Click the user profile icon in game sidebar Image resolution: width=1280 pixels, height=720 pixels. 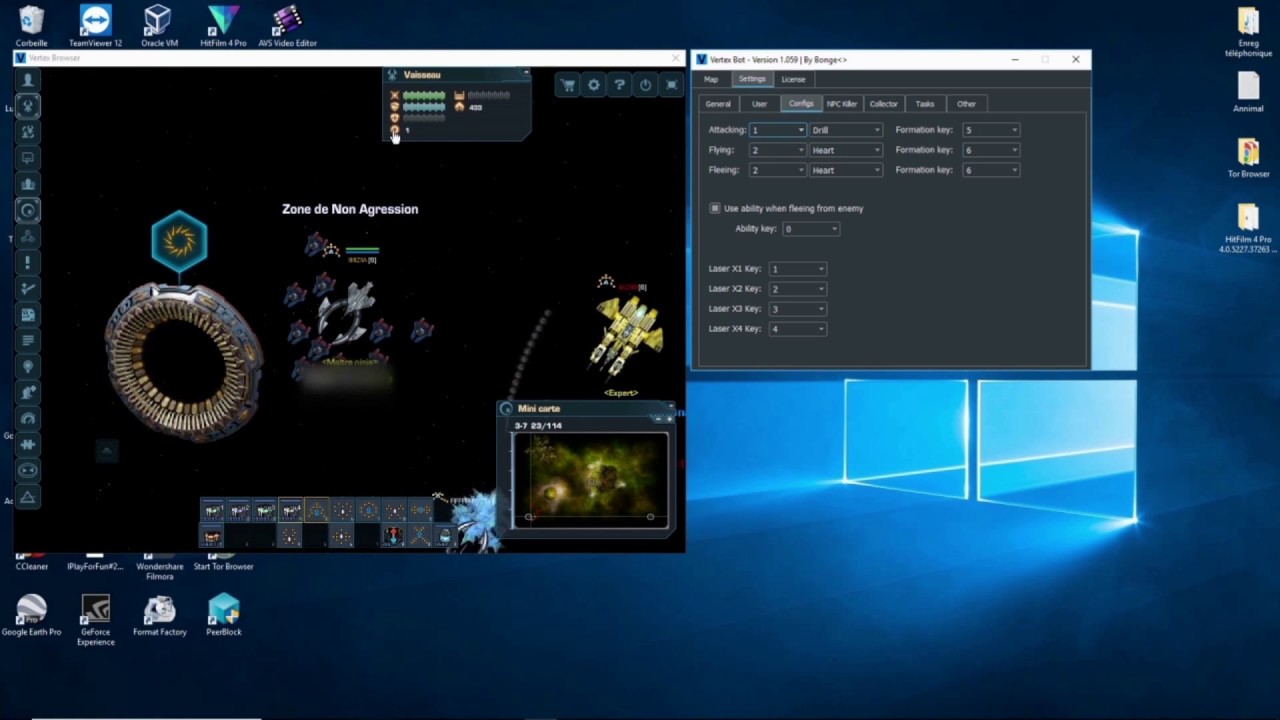click(28, 80)
